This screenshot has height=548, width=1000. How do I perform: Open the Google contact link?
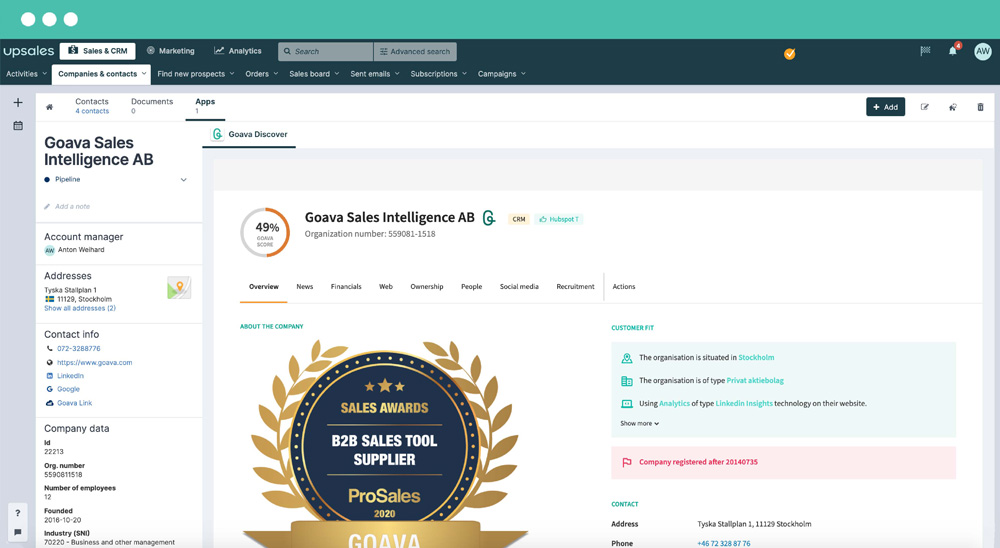(x=68, y=389)
